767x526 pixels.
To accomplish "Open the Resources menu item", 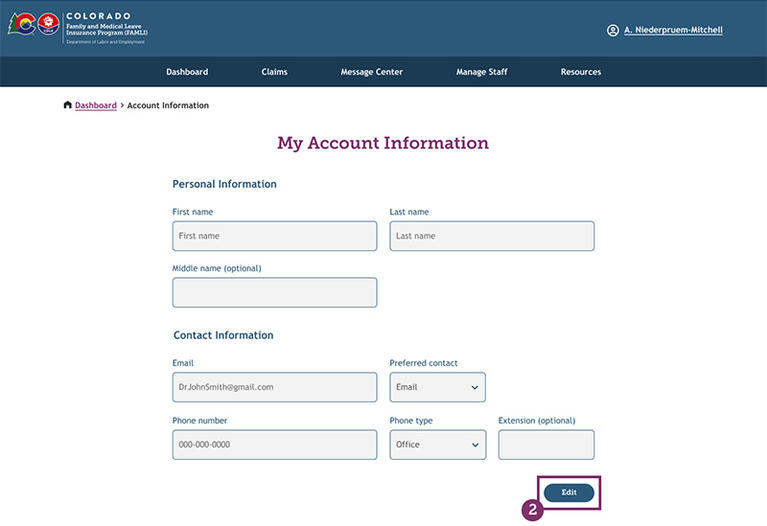I will pos(581,71).
